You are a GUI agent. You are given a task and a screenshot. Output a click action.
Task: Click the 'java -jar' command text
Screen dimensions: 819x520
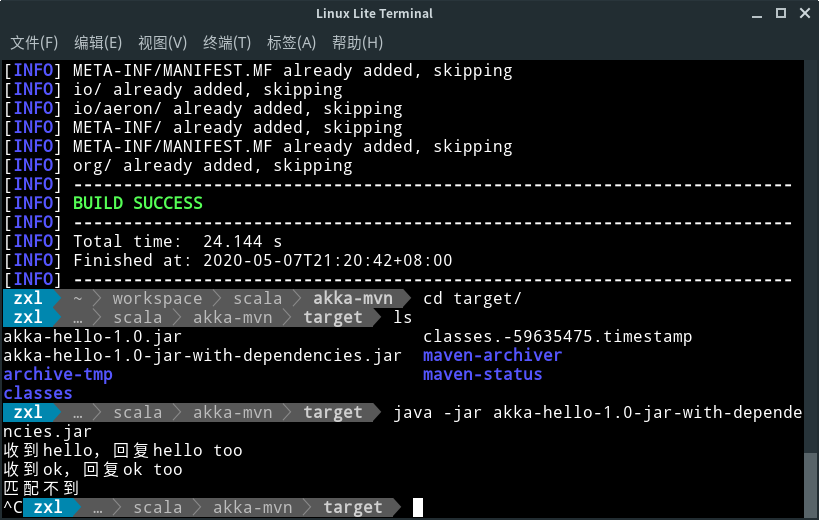[x=438, y=412]
